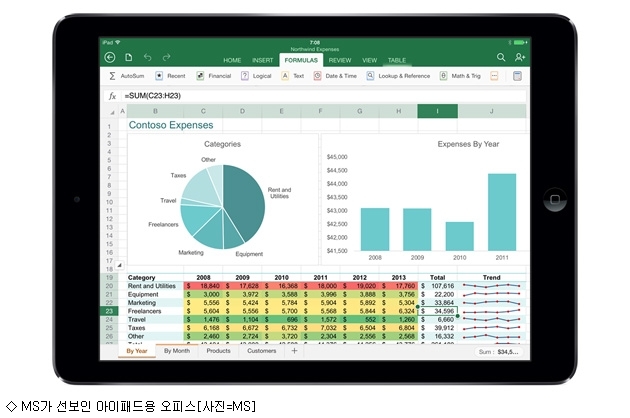
Task: Select column I header
Action: (438, 111)
